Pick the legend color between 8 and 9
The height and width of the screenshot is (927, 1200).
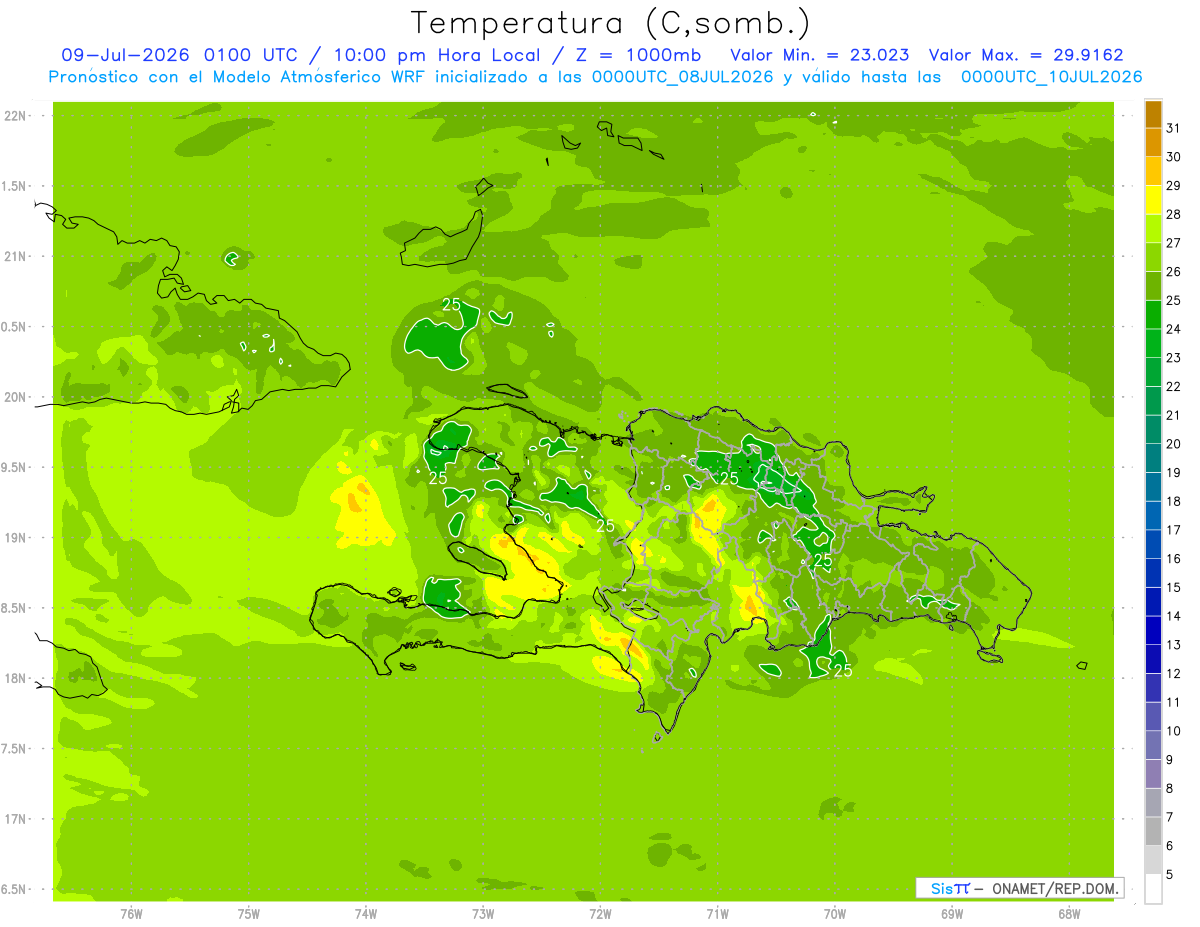[x=1153, y=774]
